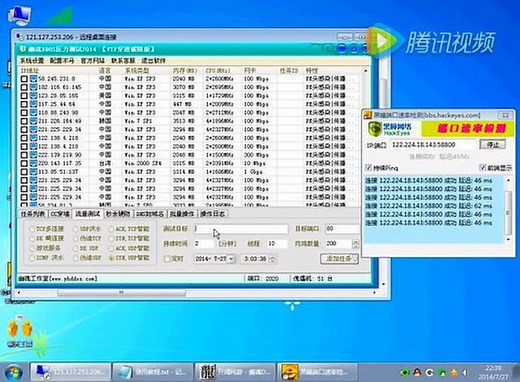The height and width of the screenshot is (382, 520).
Task: Click the 傀儡机: 51 台 status text
Action: (313, 279)
